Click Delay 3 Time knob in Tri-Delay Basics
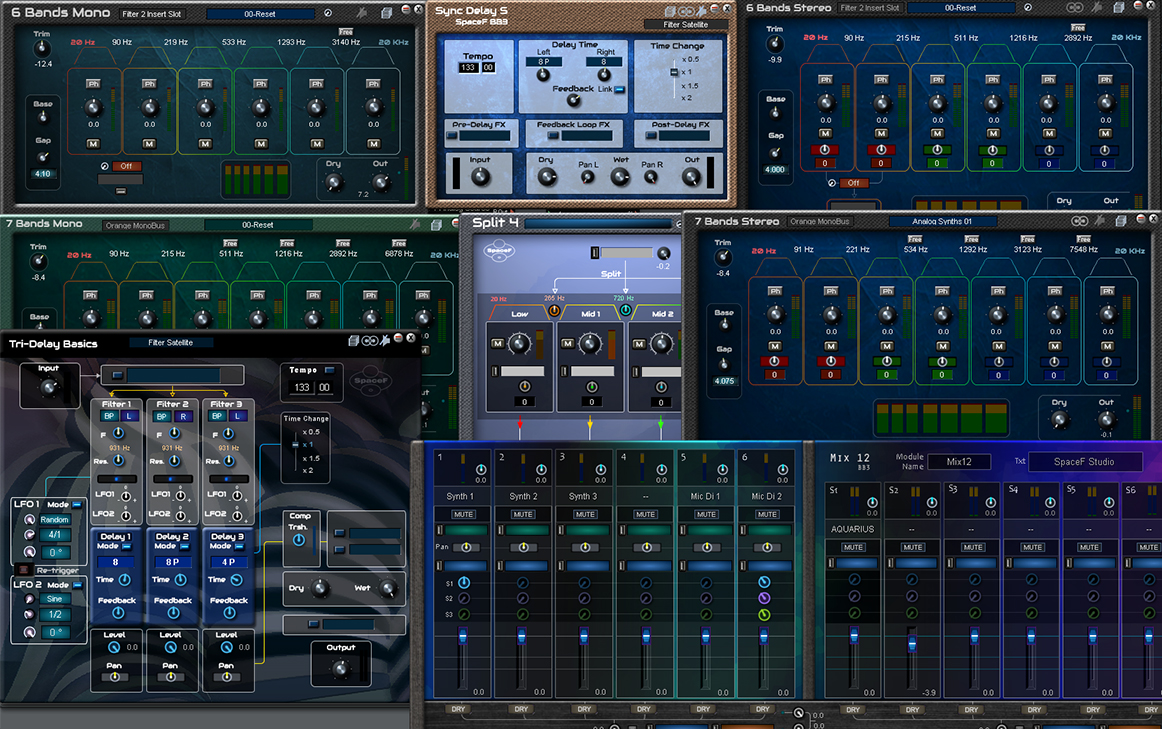This screenshot has width=1162, height=729. tap(236, 579)
